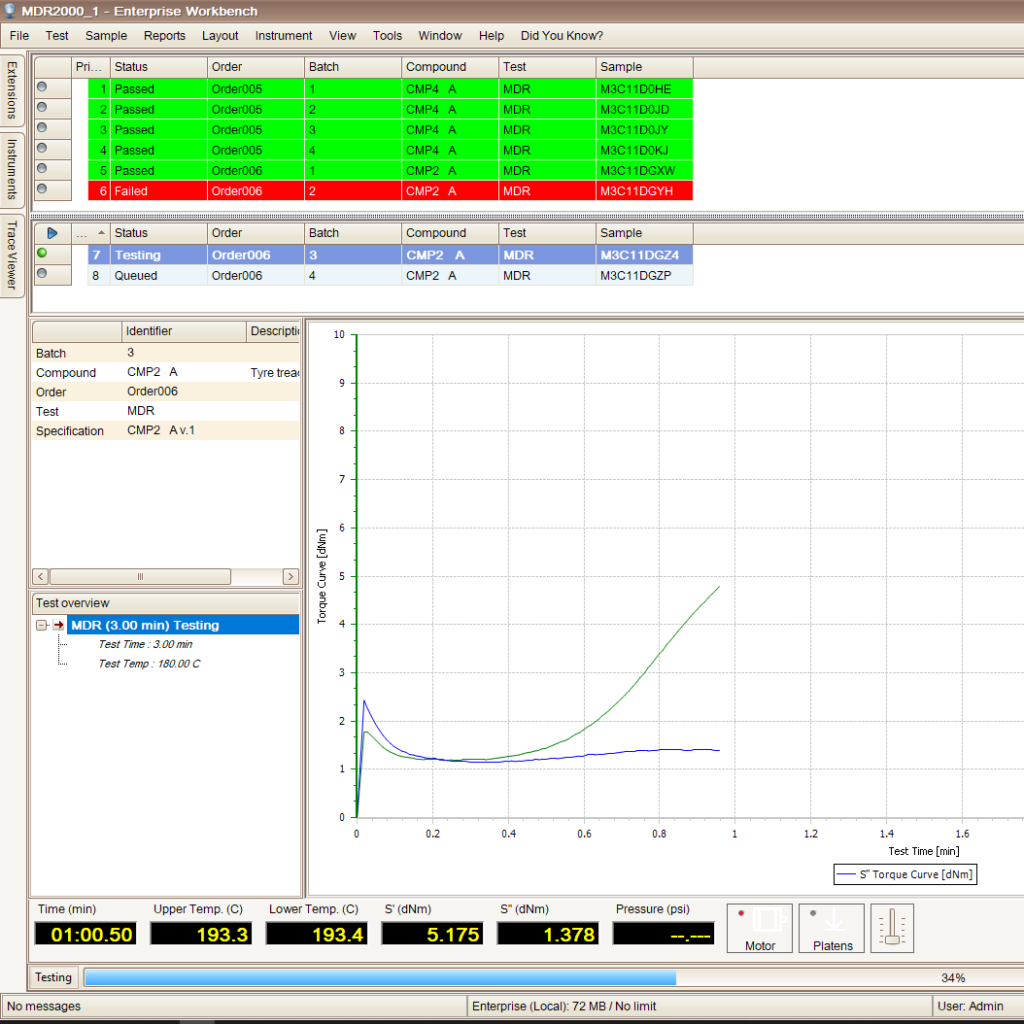Open the Instrument menu
The width and height of the screenshot is (1024, 1024).
(x=283, y=35)
